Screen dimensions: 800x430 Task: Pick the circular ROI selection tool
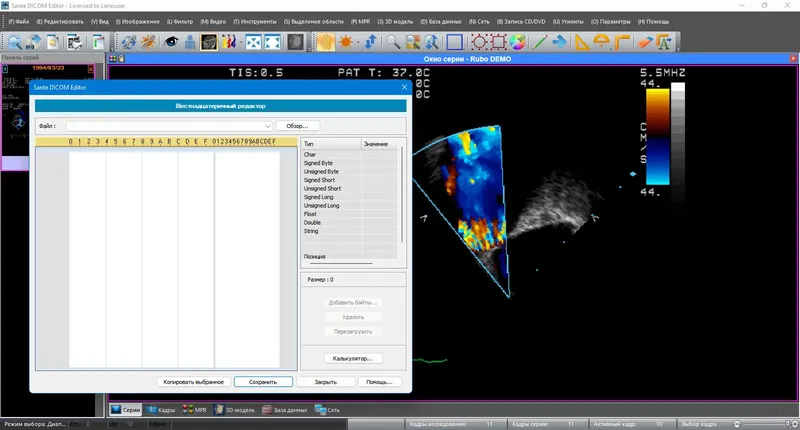[479, 42]
